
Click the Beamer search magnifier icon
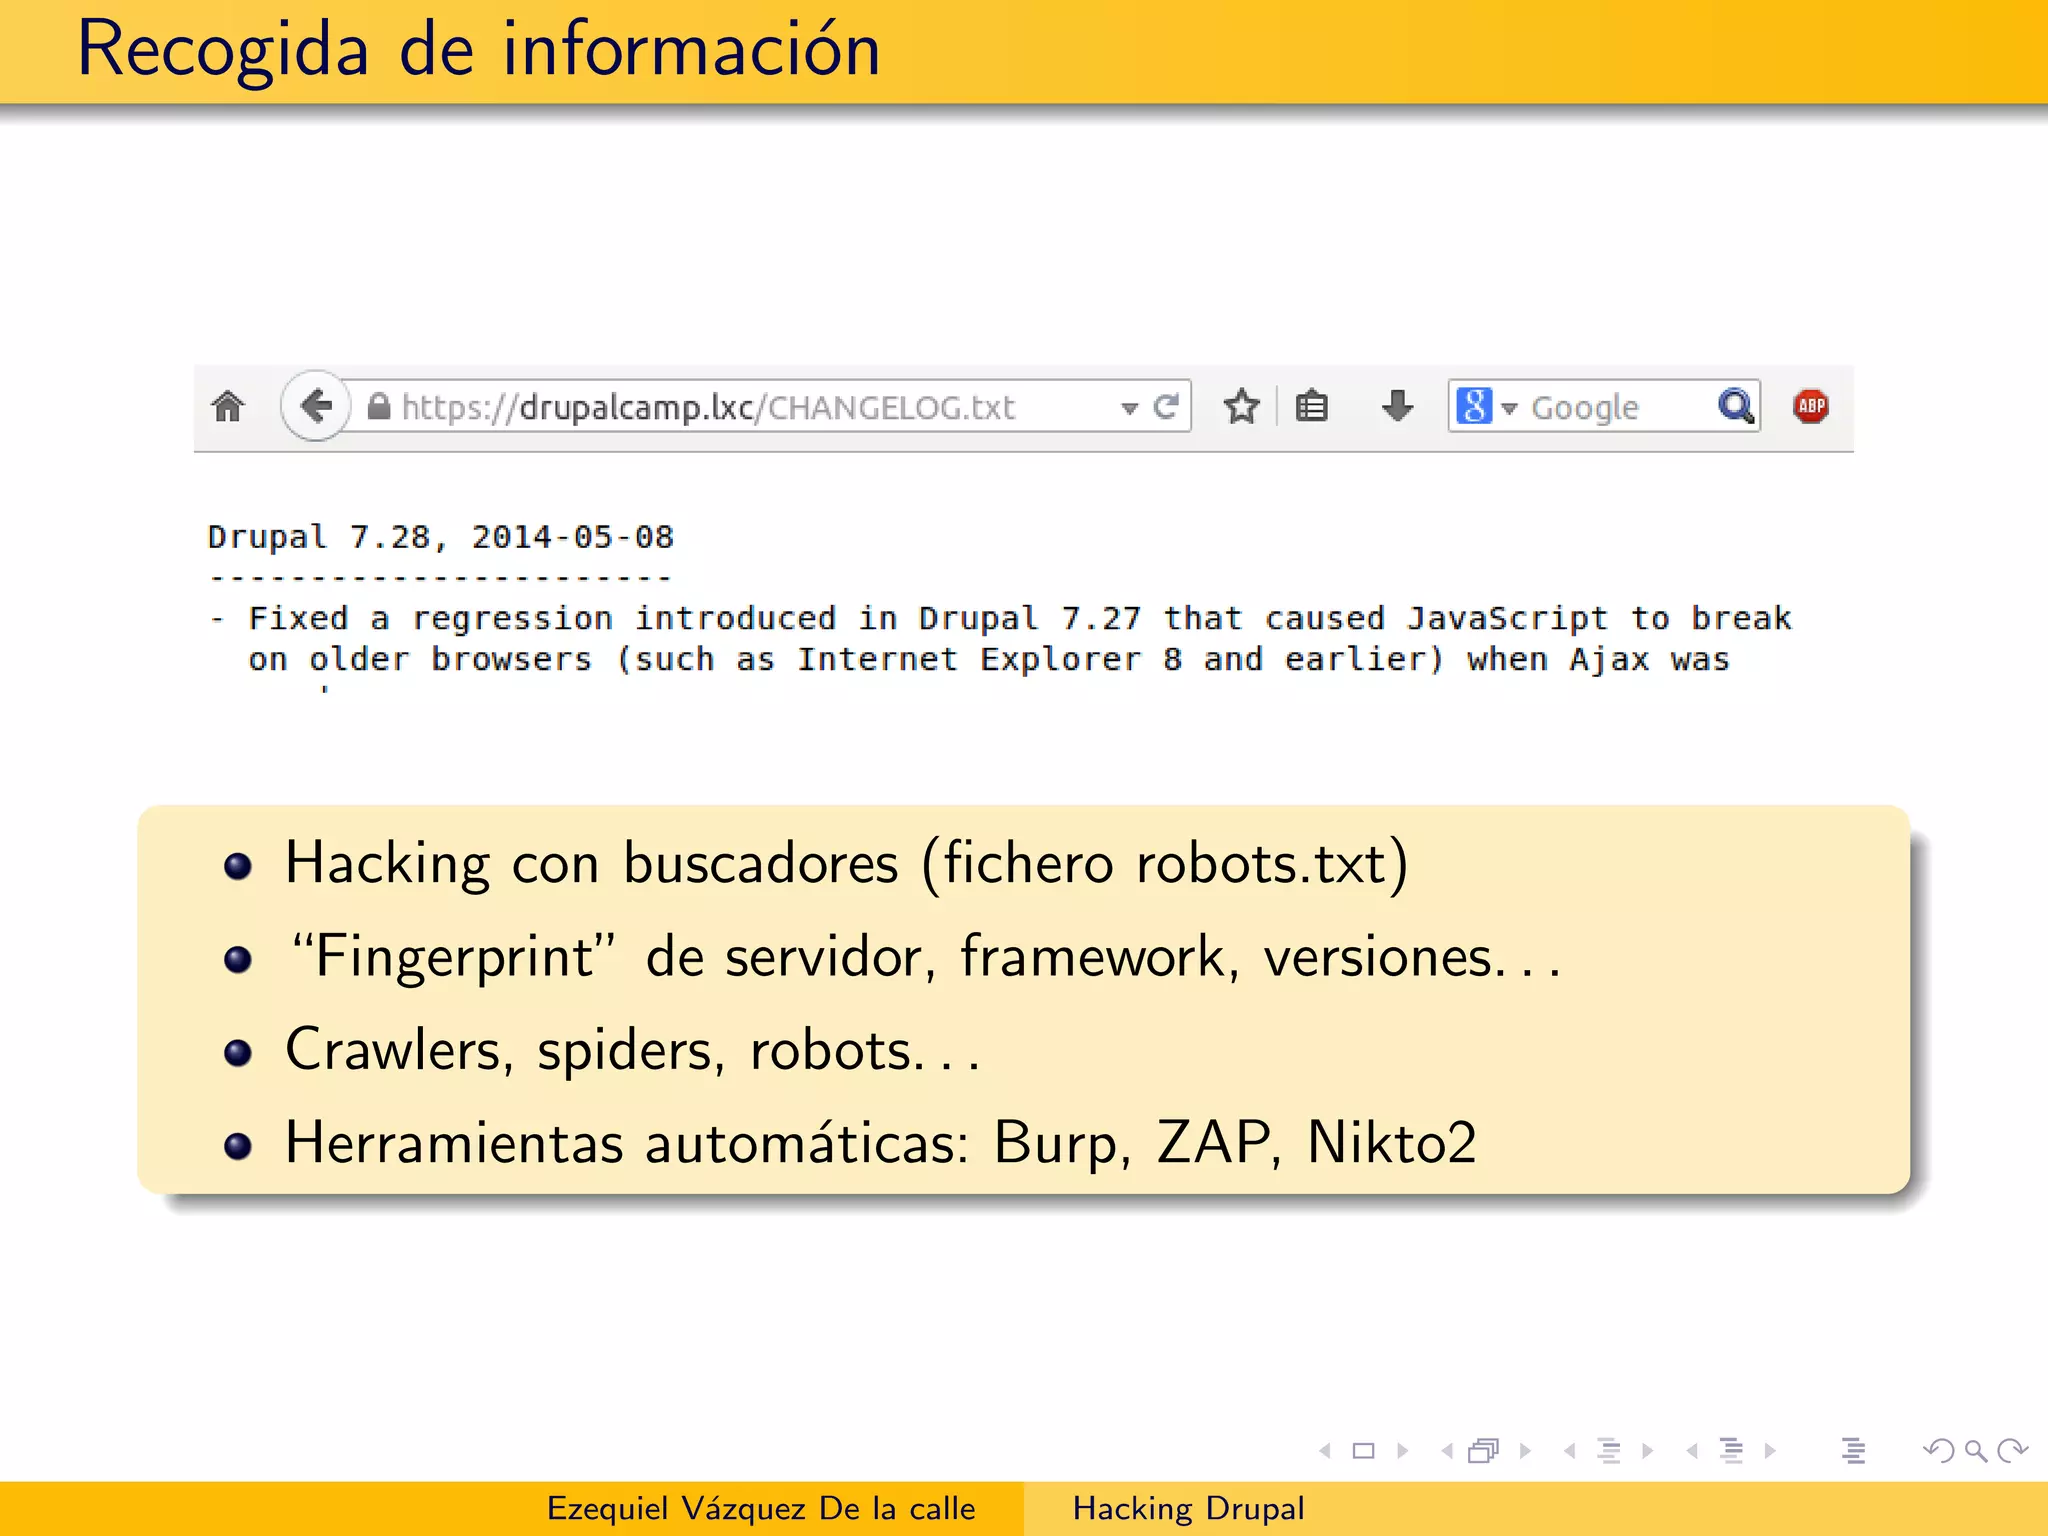pos(1976,1451)
